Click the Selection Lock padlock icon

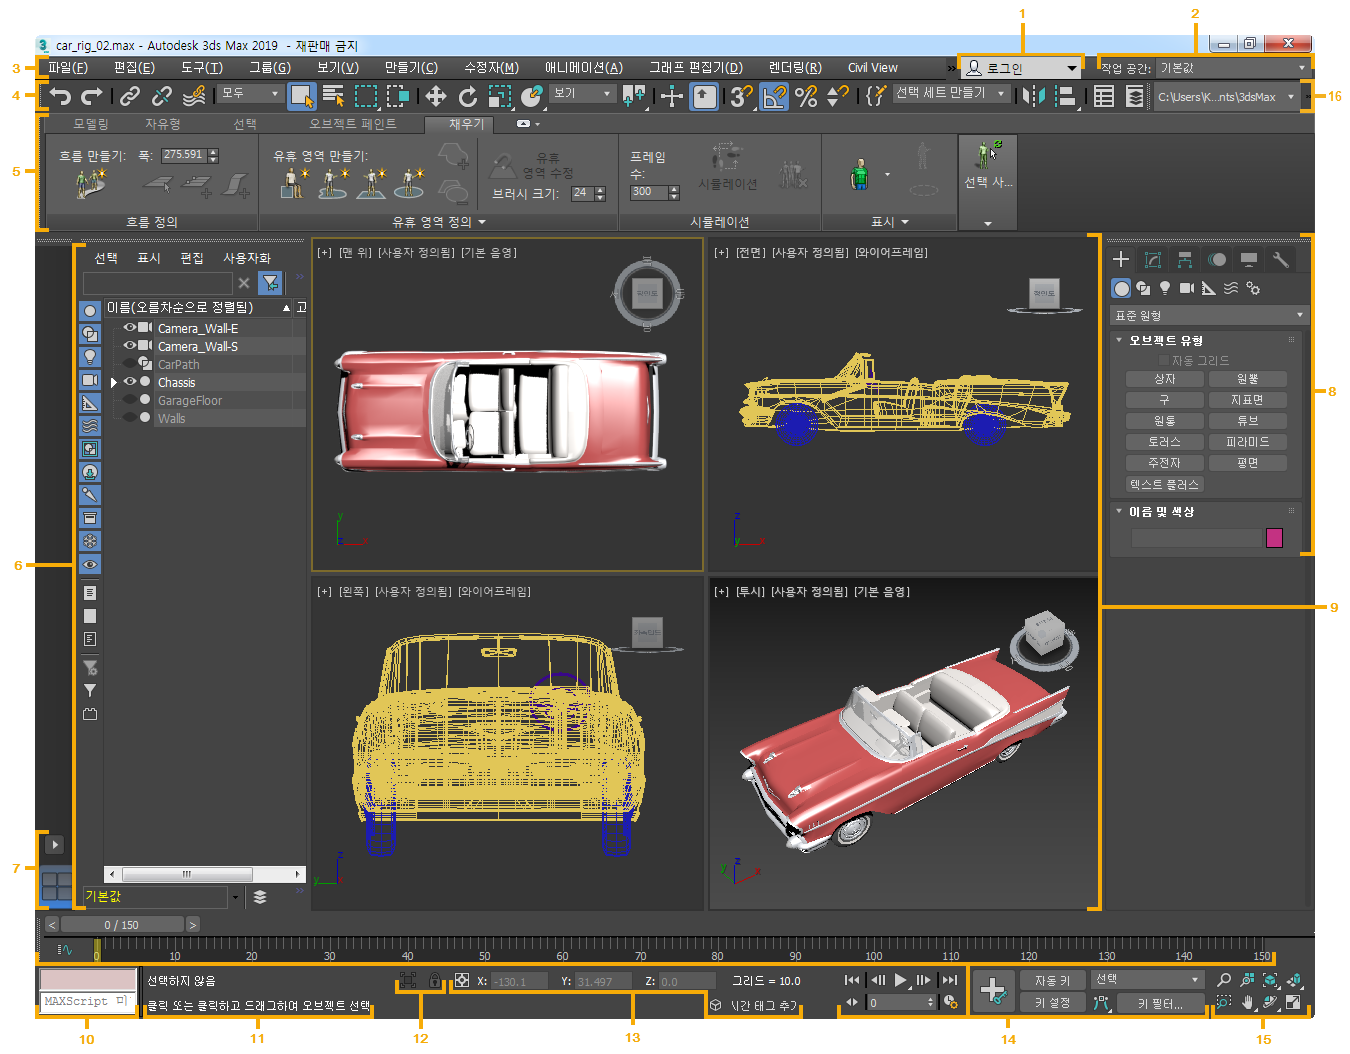(x=434, y=981)
